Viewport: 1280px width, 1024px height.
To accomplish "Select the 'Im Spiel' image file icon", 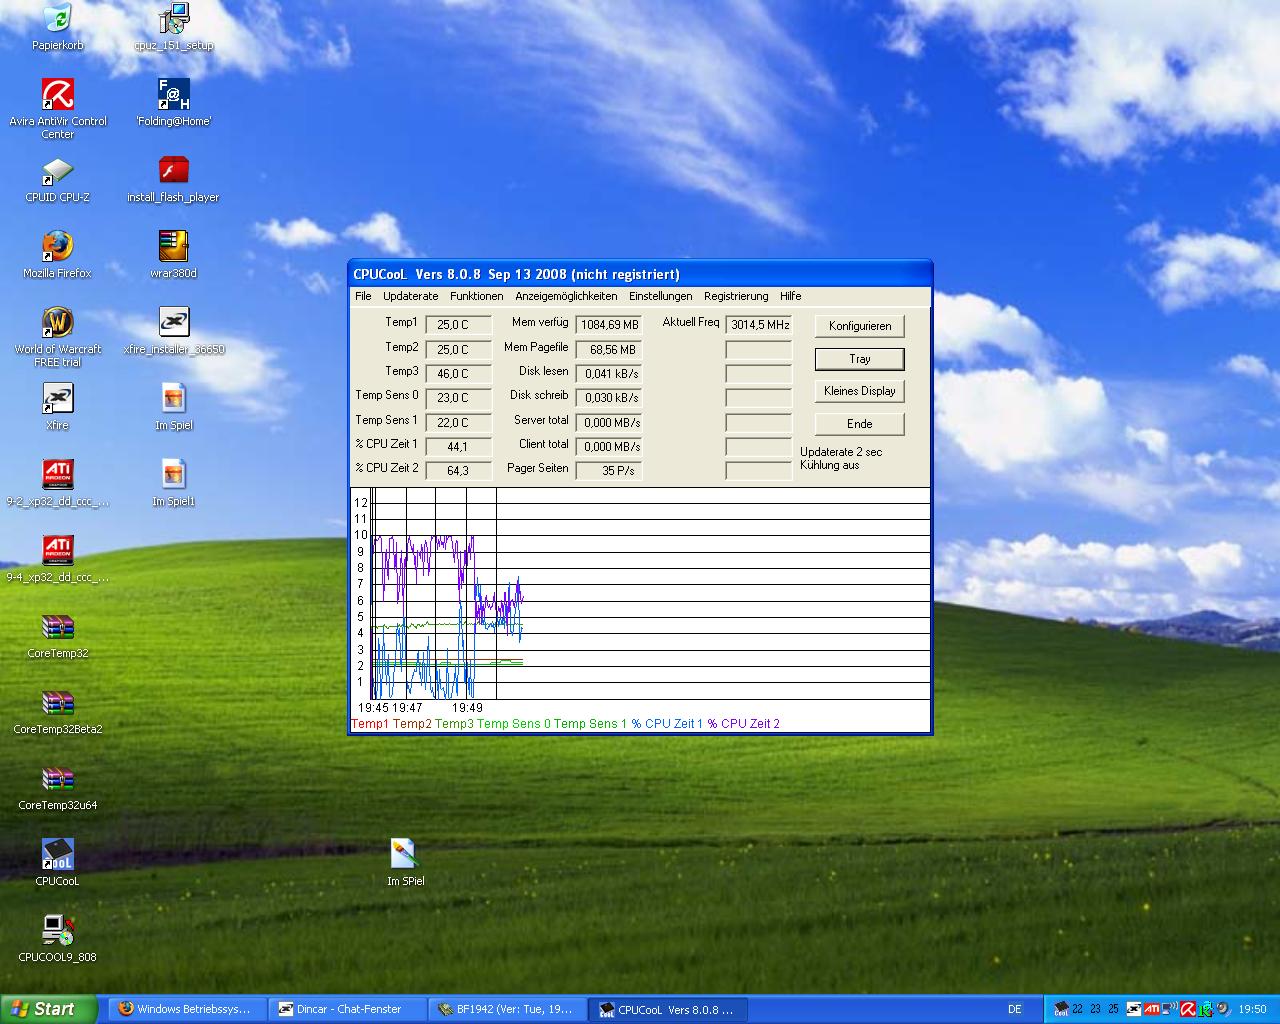I will [173, 407].
